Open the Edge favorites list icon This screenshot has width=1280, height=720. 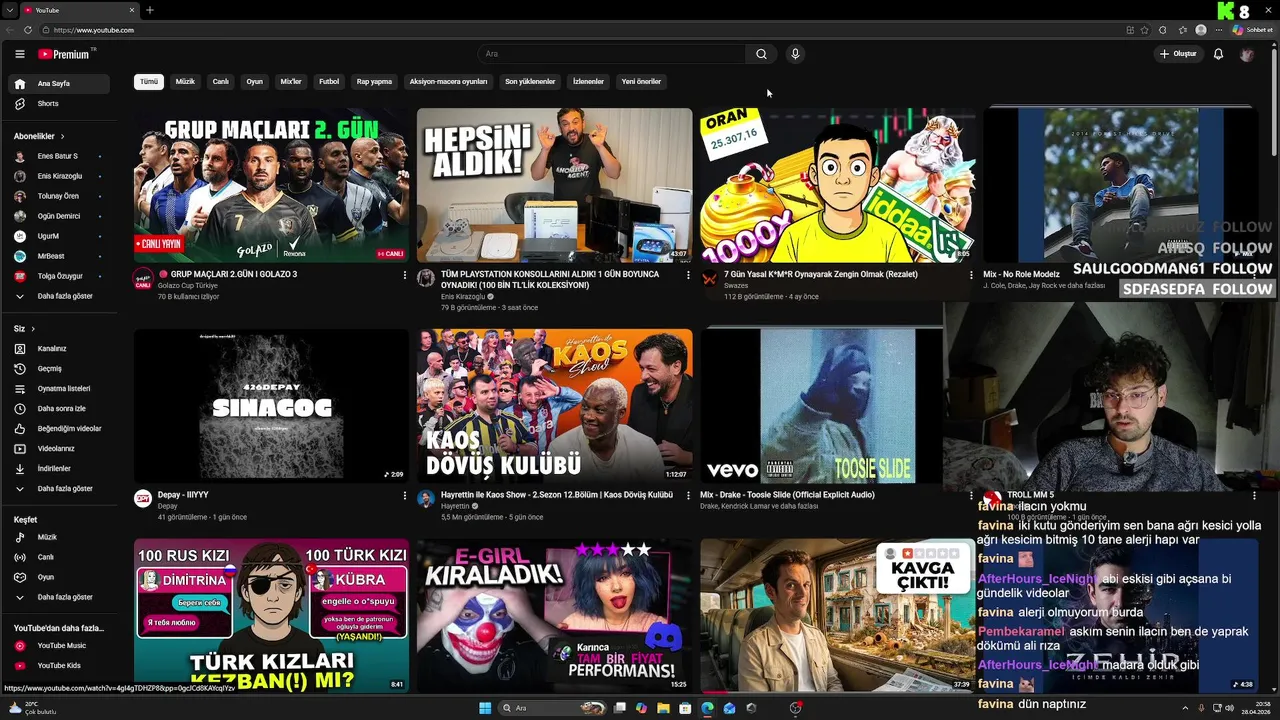point(1182,30)
